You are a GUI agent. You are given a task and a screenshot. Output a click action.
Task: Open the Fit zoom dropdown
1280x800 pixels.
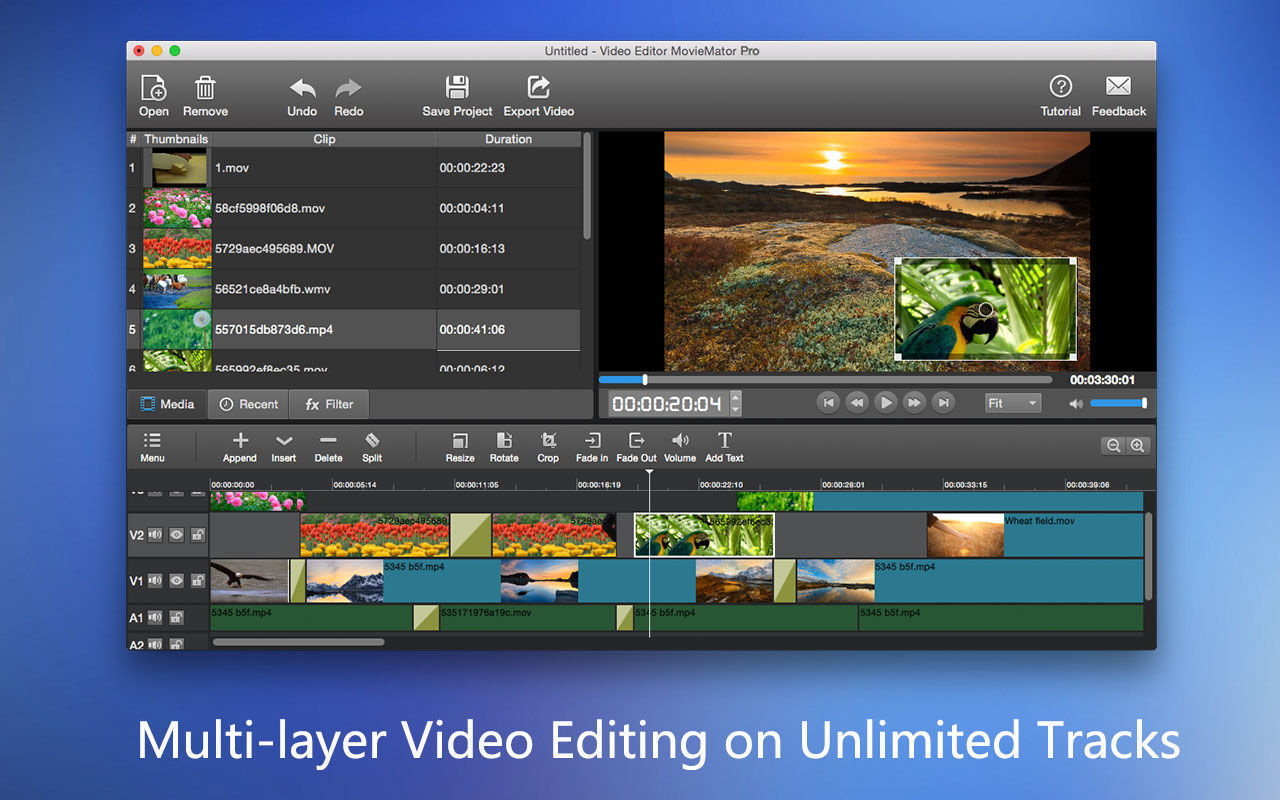1012,402
